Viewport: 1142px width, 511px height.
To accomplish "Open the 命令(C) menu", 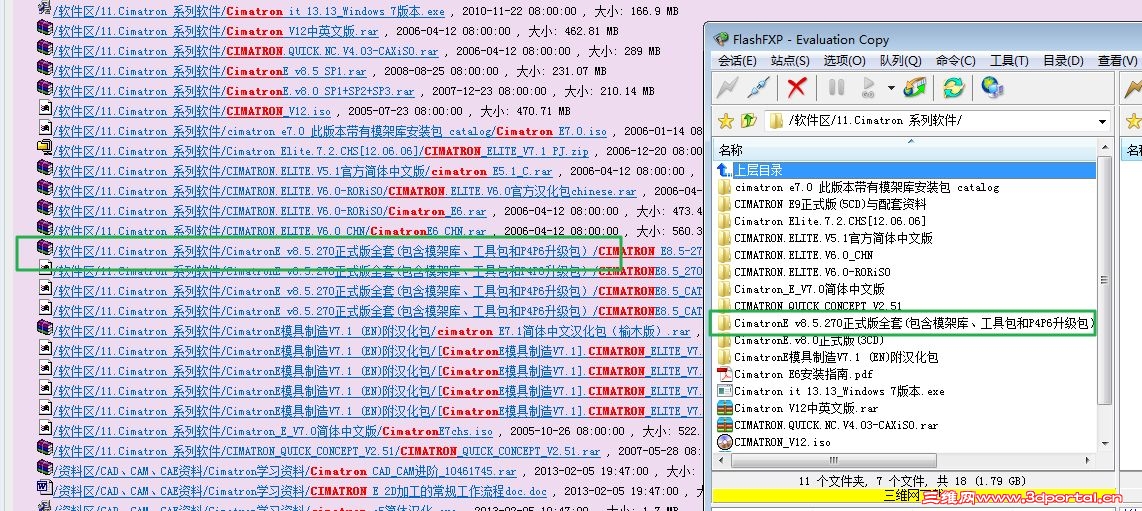I will pos(956,60).
